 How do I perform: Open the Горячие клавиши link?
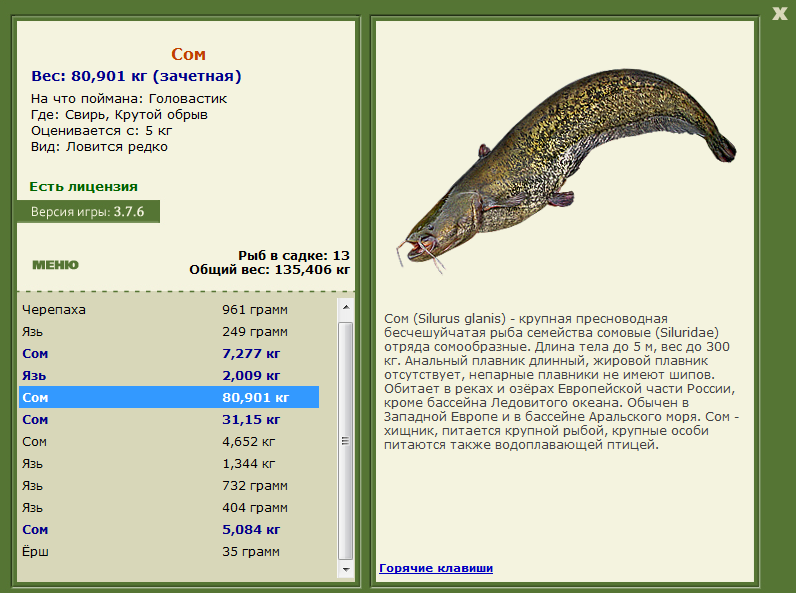436,568
